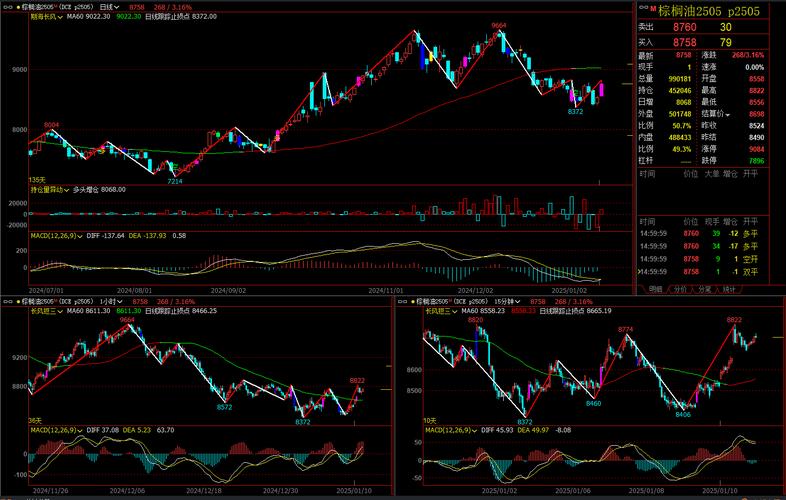Click the link icon in 15-minute chart header
This screenshot has width=786, height=500.
coord(403,301)
